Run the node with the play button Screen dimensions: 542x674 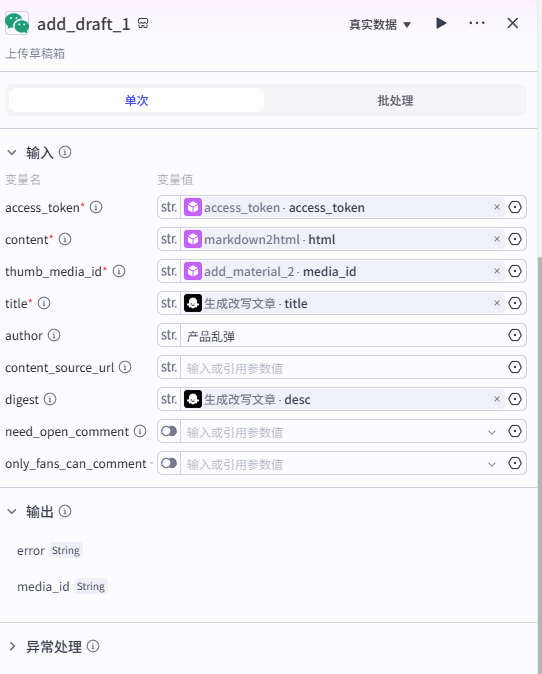point(441,23)
